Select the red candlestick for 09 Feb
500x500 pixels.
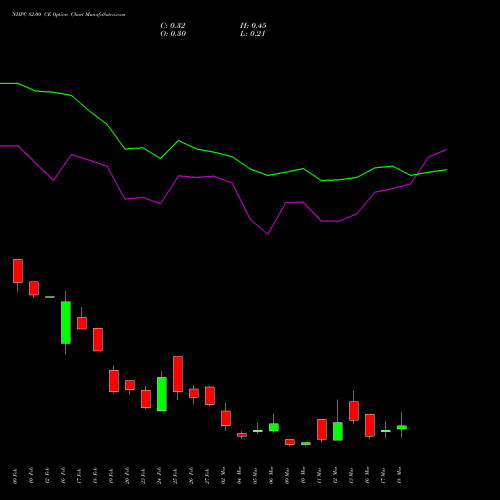pos(18,271)
